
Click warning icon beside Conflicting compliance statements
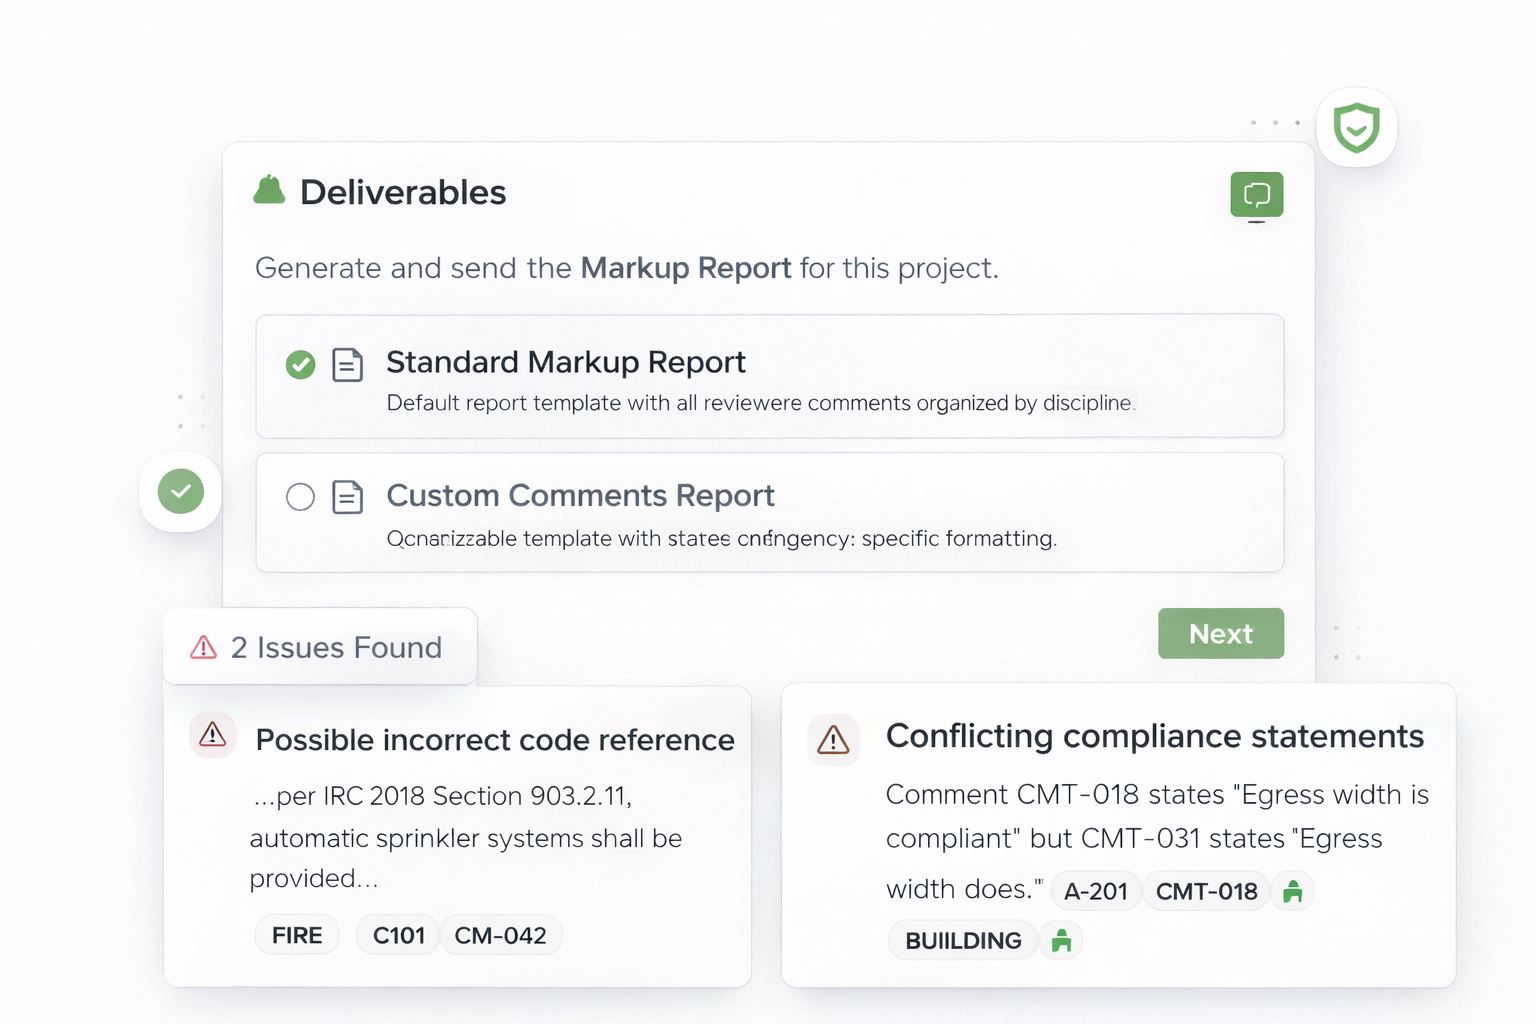coord(833,740)
